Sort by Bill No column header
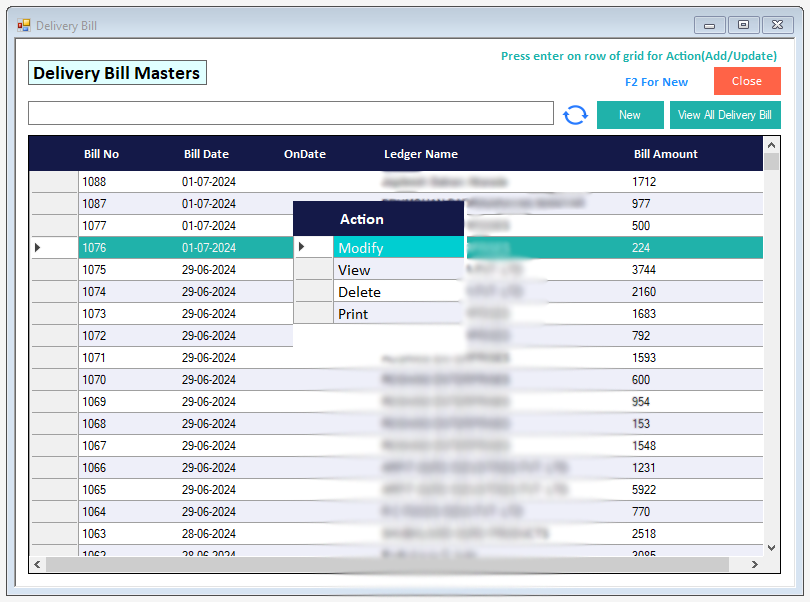 tap(101, 154)
